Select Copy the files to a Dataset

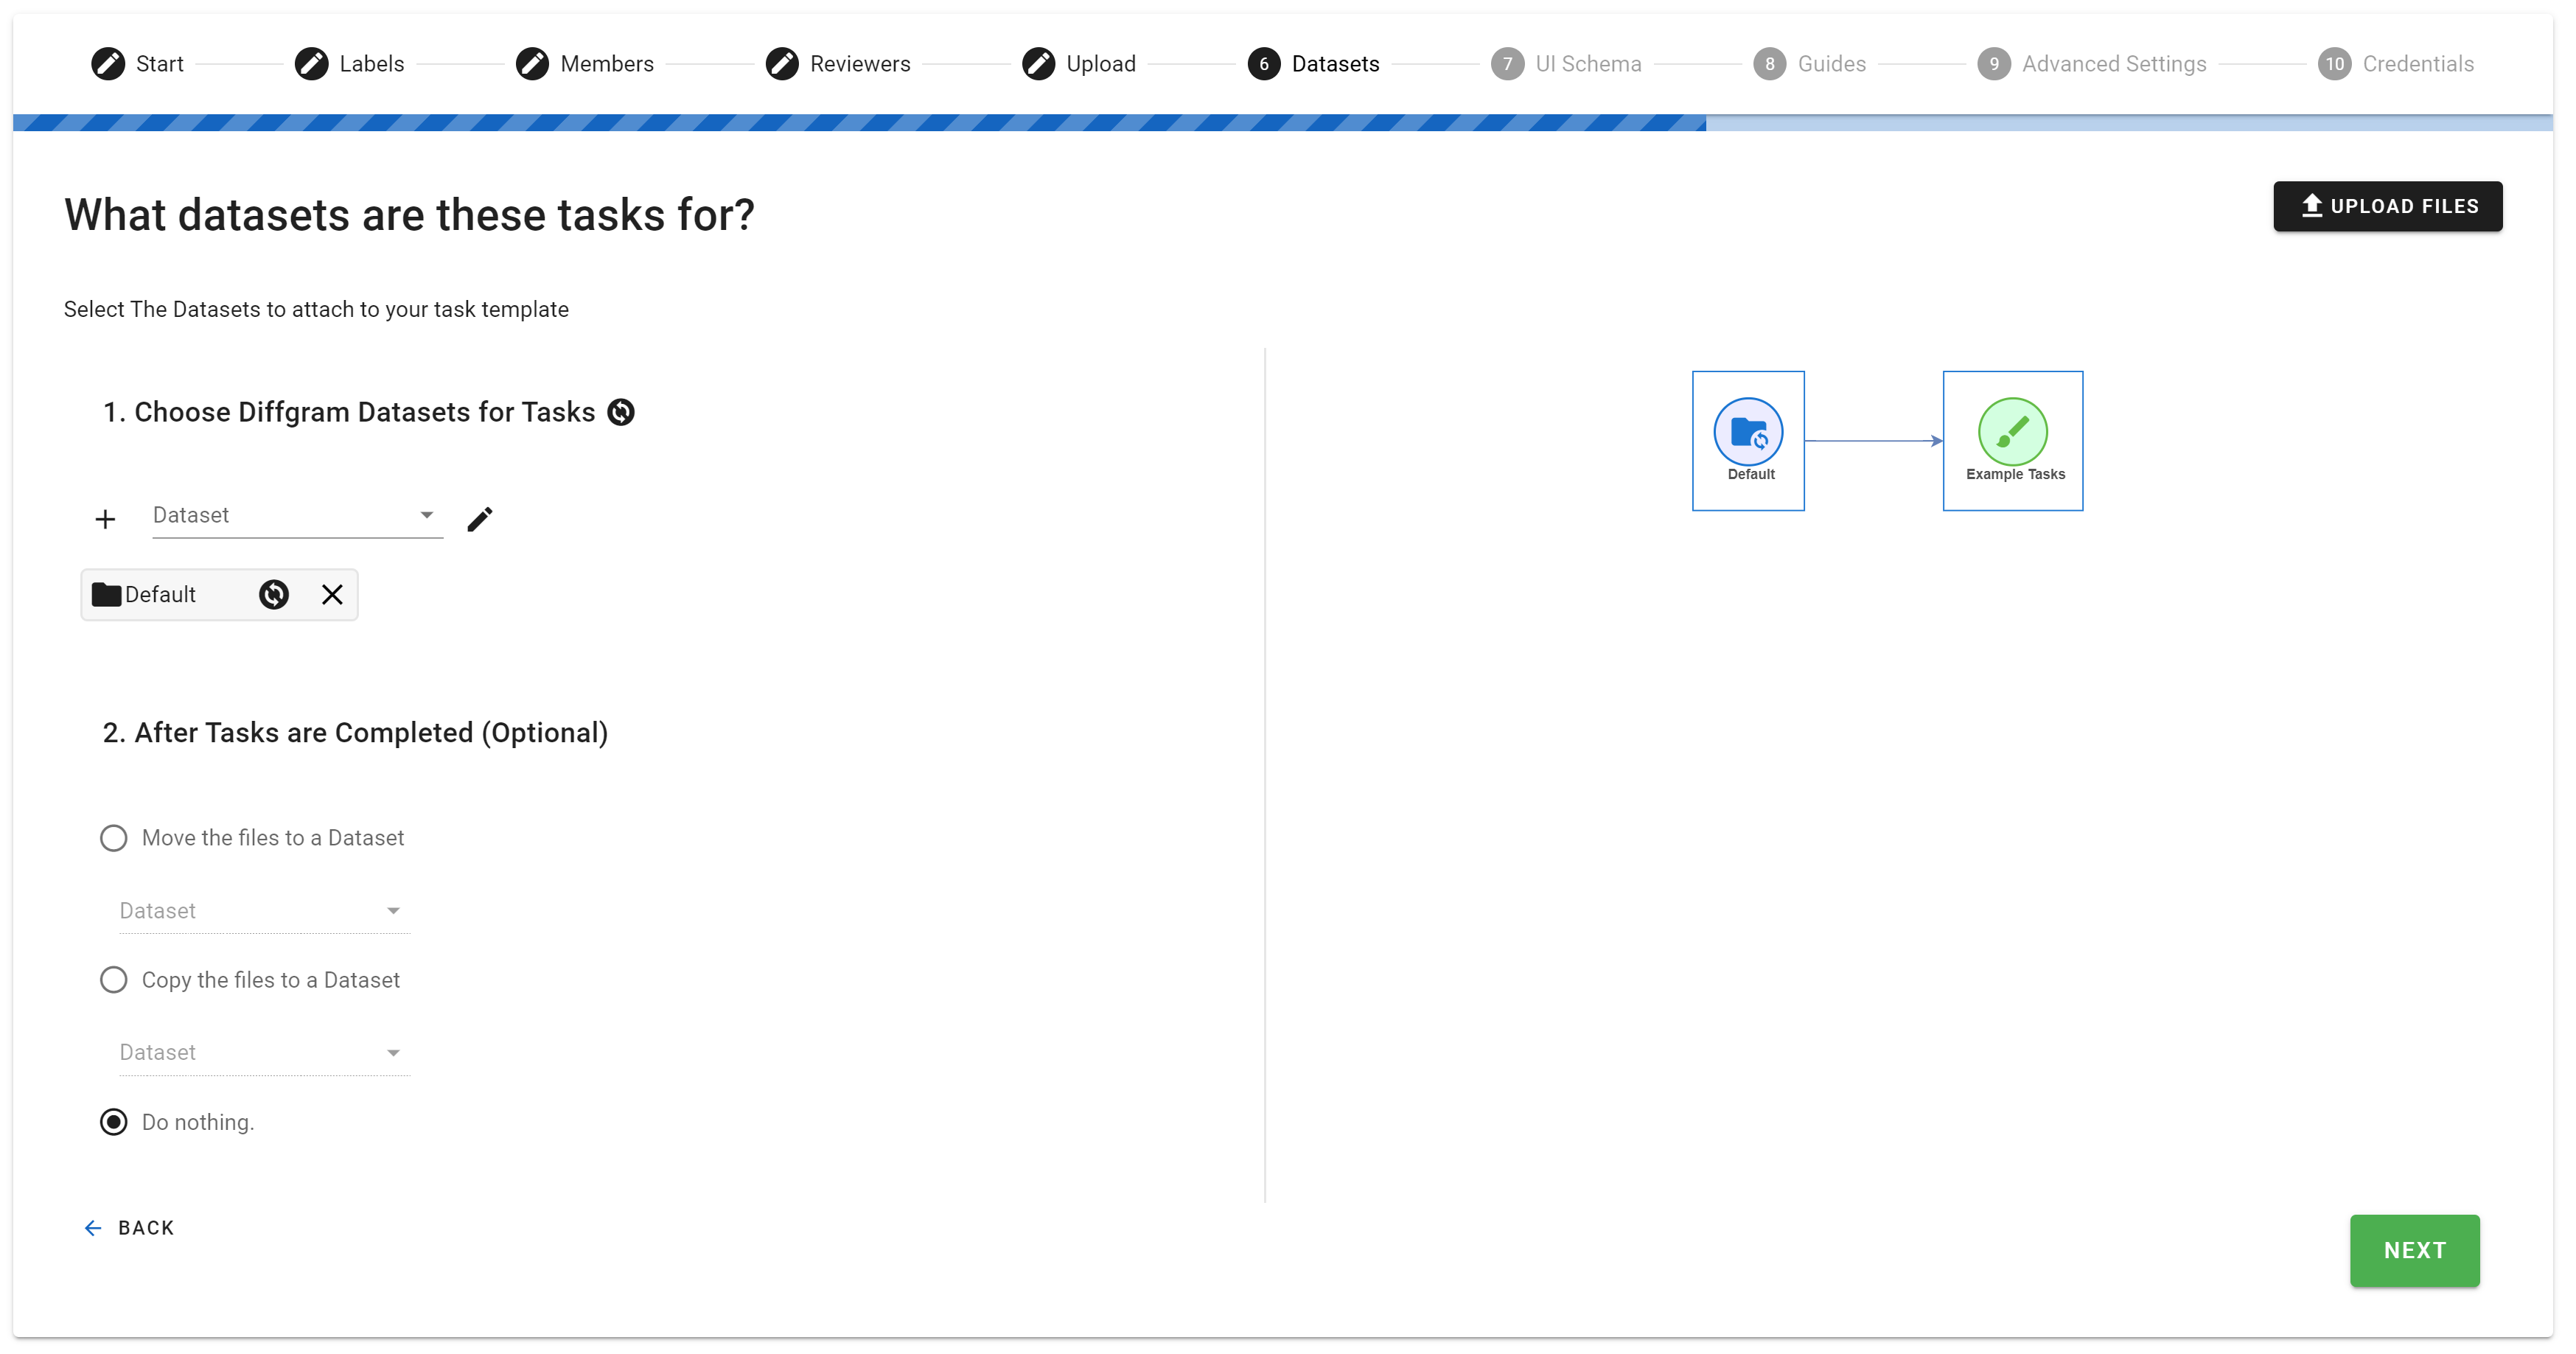[x=114, y=980]
